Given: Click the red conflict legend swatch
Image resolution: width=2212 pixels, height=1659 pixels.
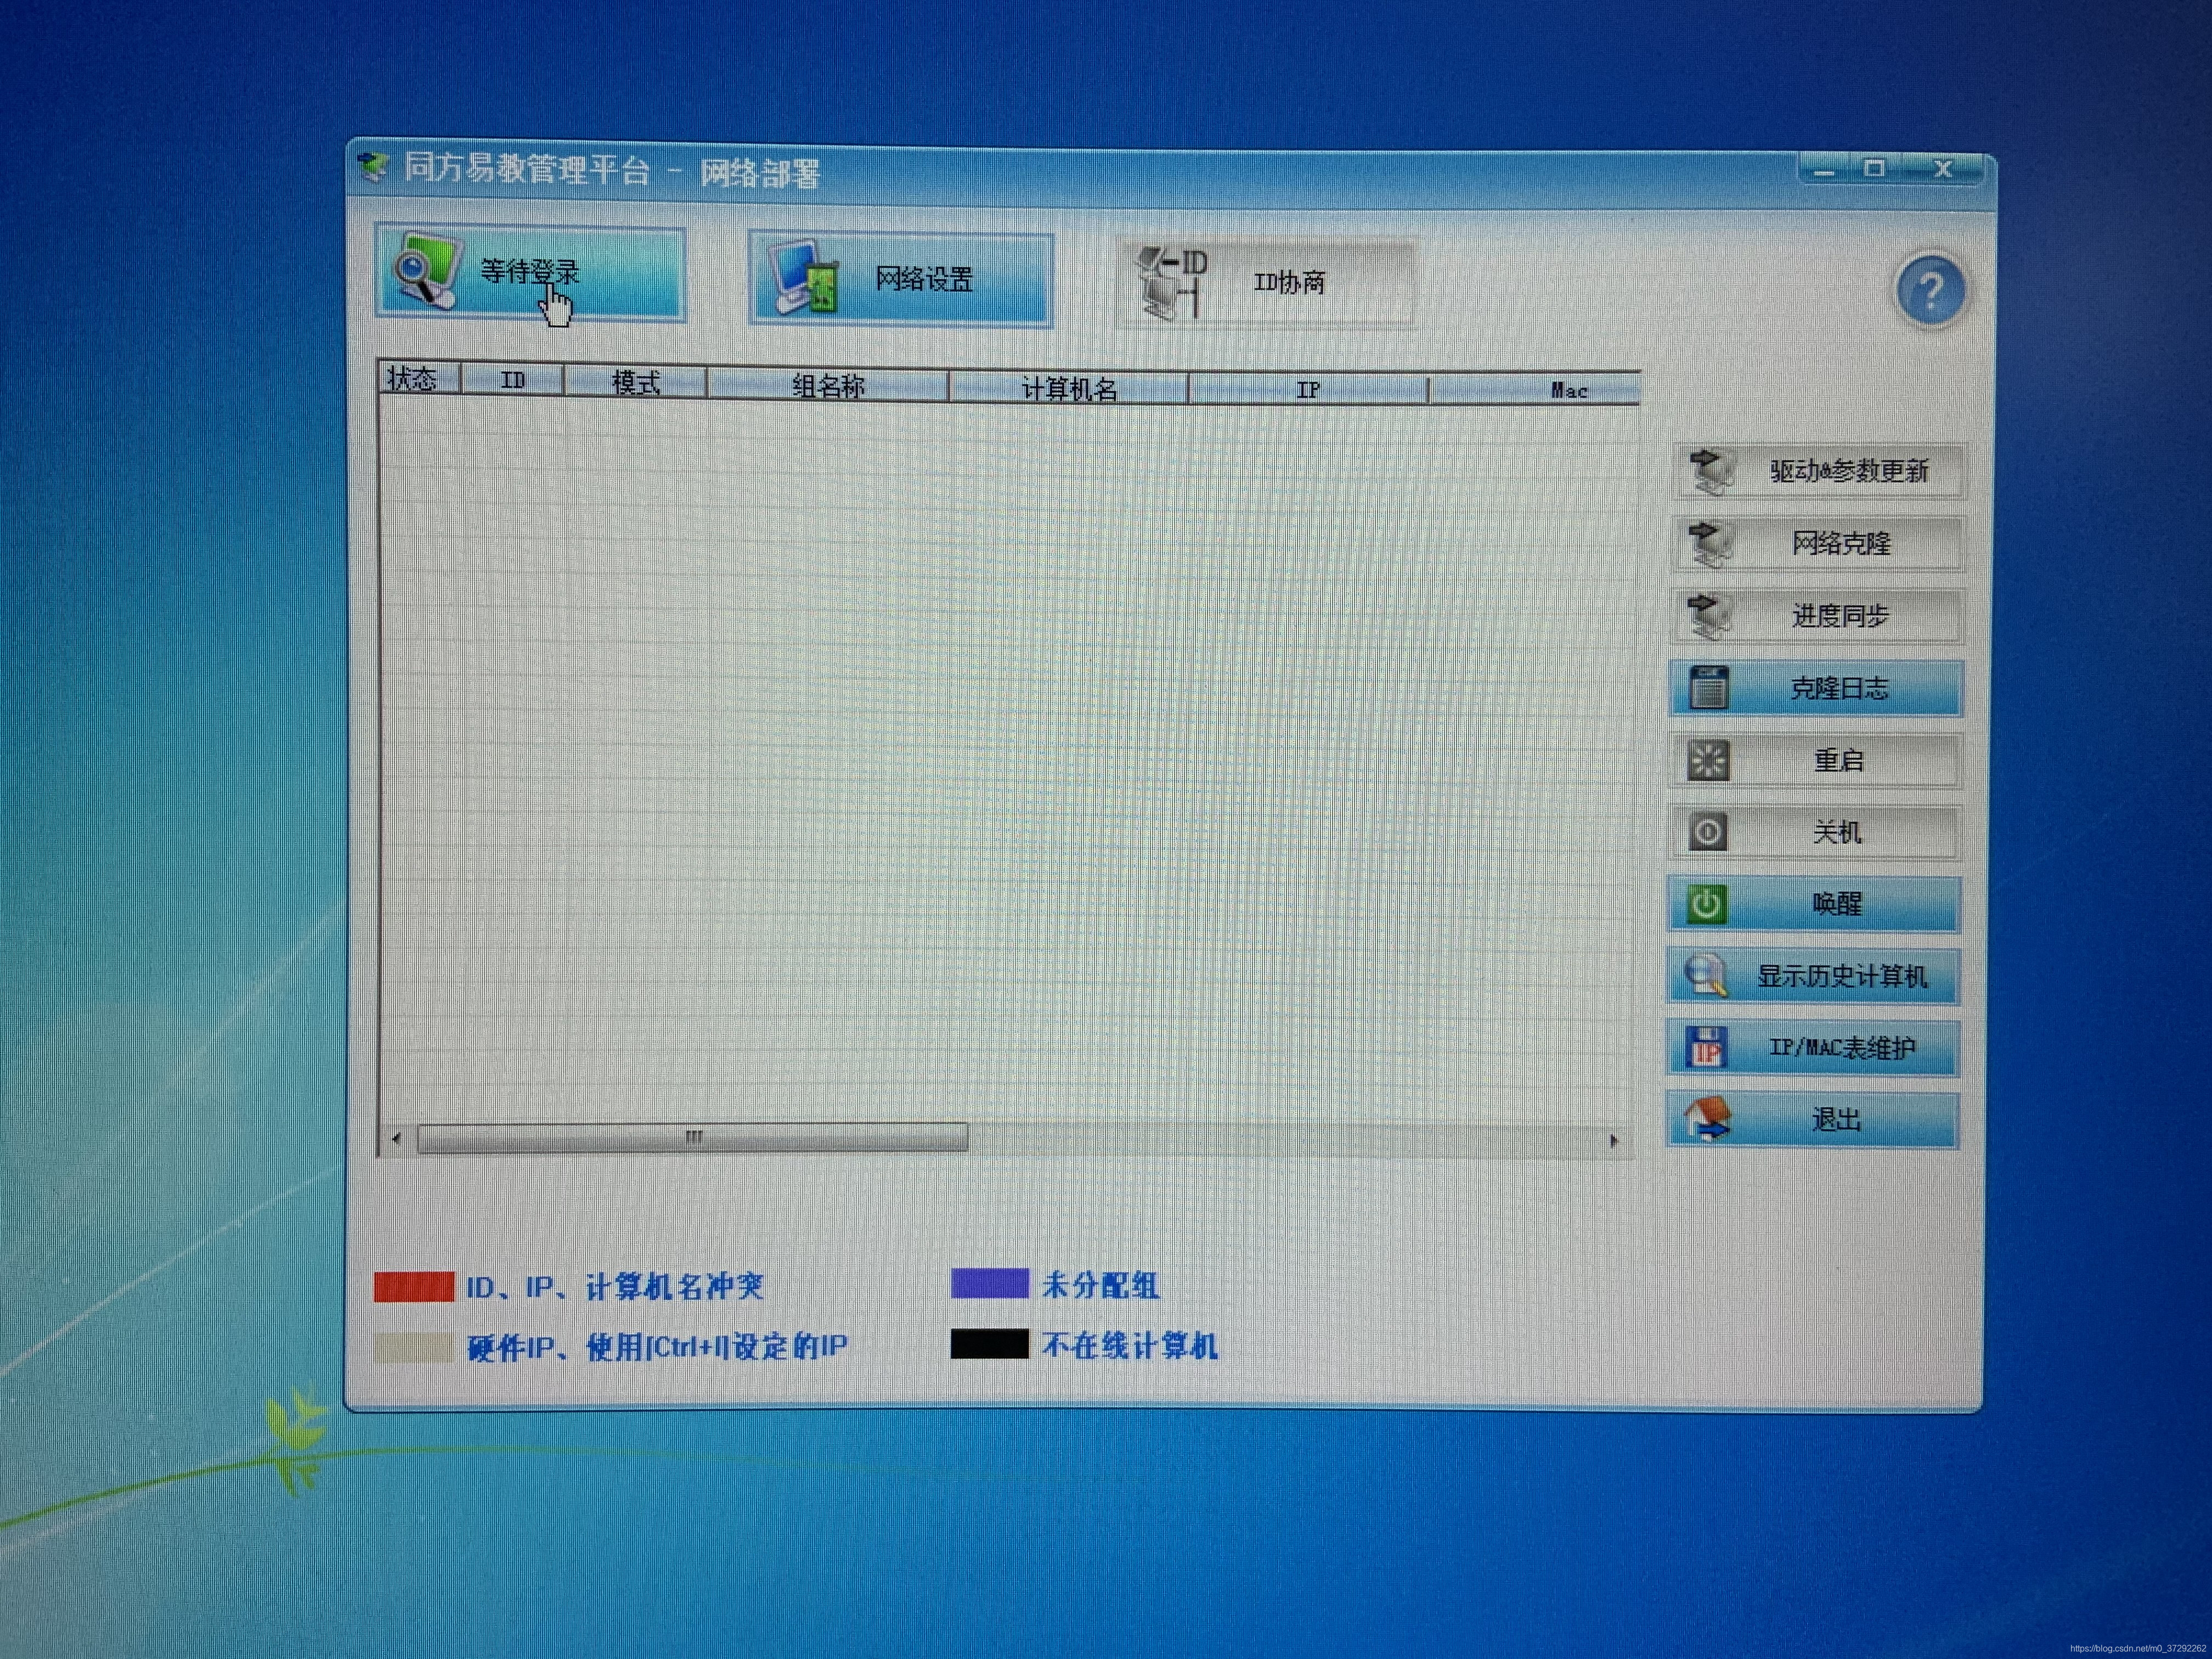Looking at the screenshot, I should click(x=414, y=1286).
